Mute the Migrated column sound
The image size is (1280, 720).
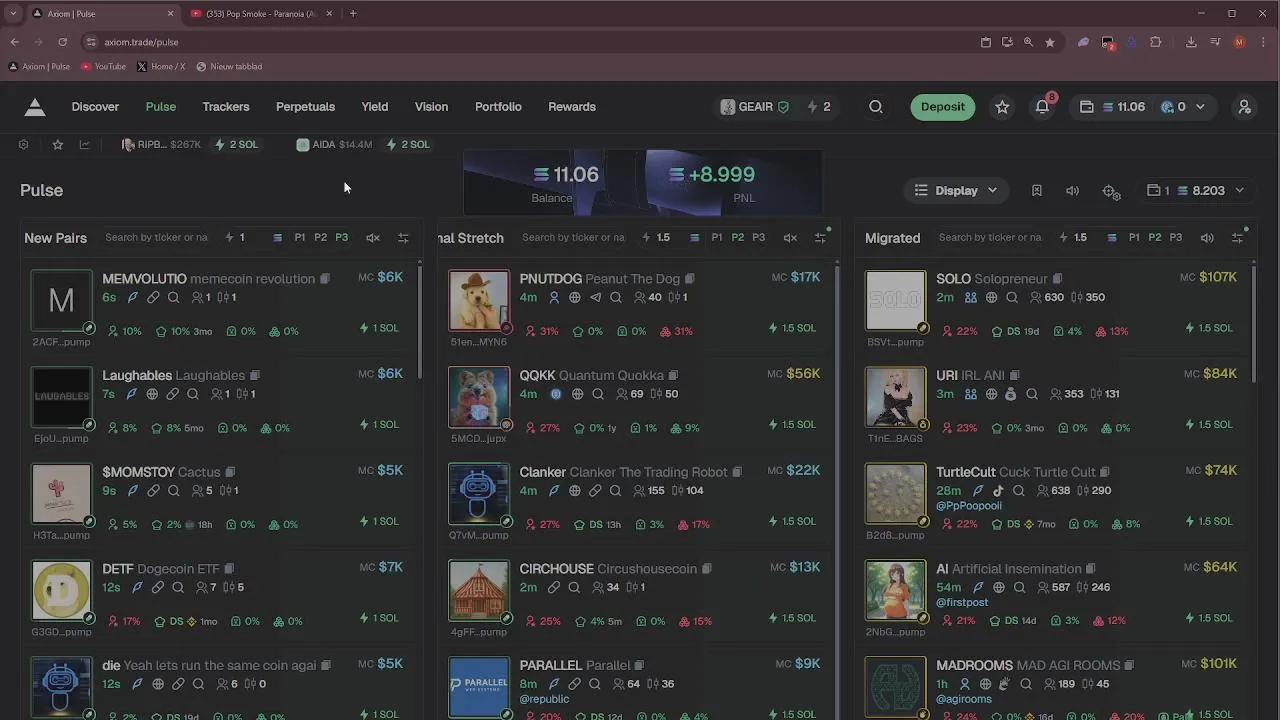click(x=1207, y=238)
